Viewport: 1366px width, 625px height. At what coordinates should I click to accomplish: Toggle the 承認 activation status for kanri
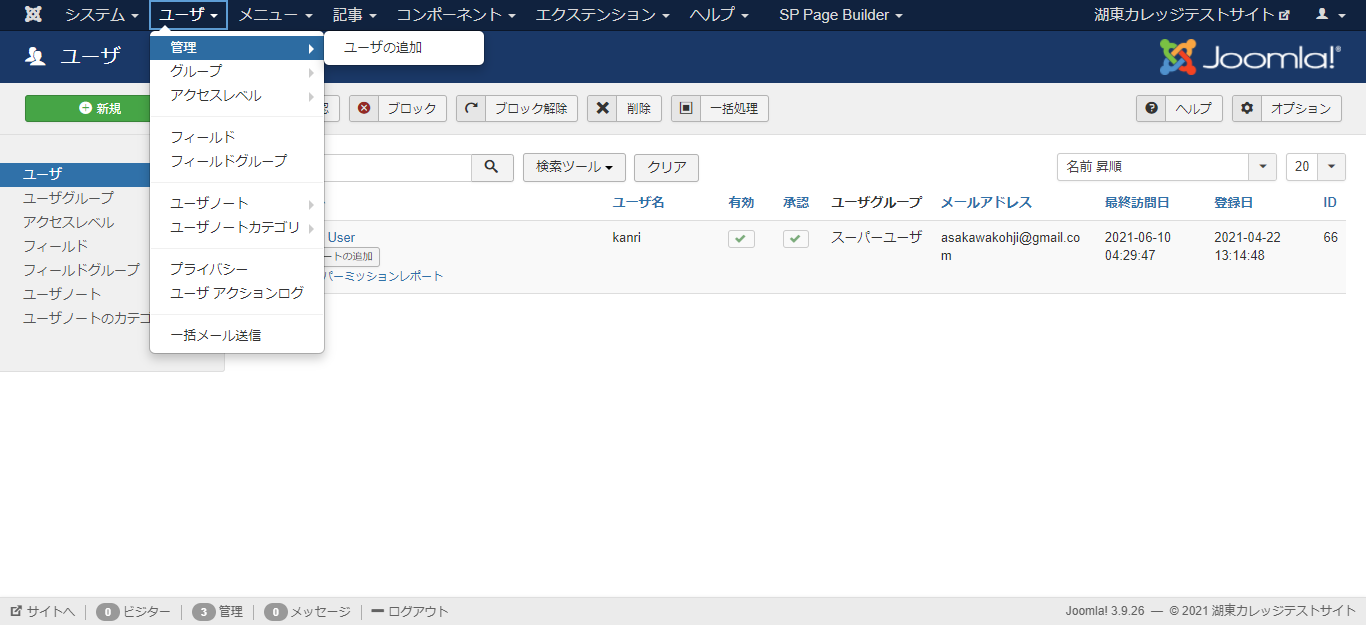(x=795, y=239)
